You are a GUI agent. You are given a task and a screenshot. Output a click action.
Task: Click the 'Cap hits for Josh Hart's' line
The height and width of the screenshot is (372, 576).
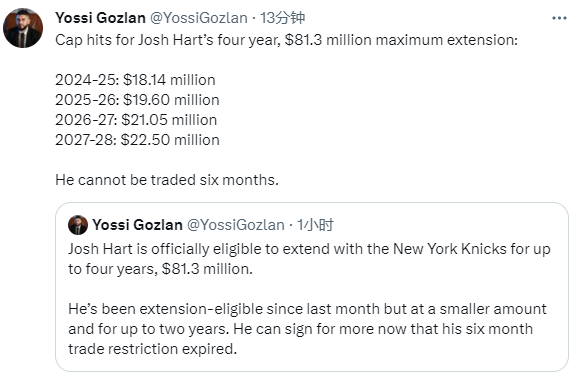287,40
